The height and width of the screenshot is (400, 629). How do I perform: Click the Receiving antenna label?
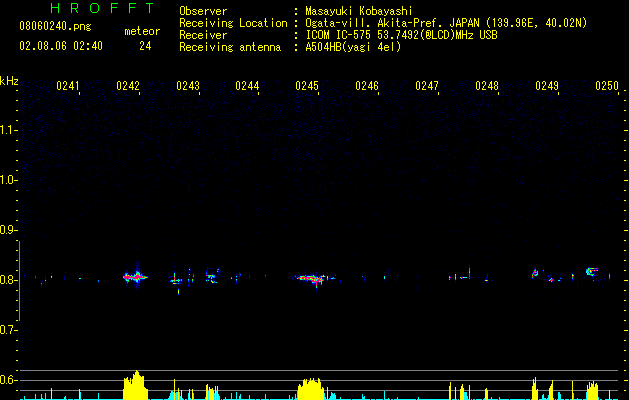[x=230, y=47]
